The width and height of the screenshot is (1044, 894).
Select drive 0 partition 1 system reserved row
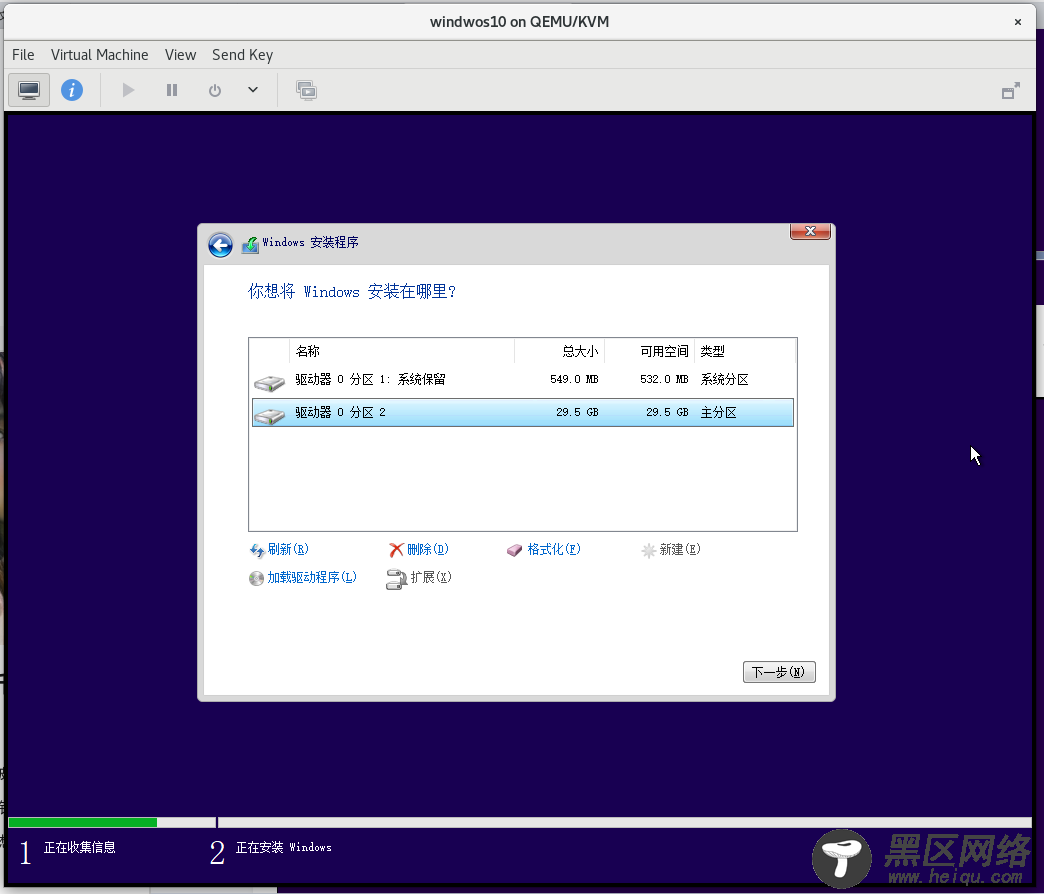click(x=523, y=380)
